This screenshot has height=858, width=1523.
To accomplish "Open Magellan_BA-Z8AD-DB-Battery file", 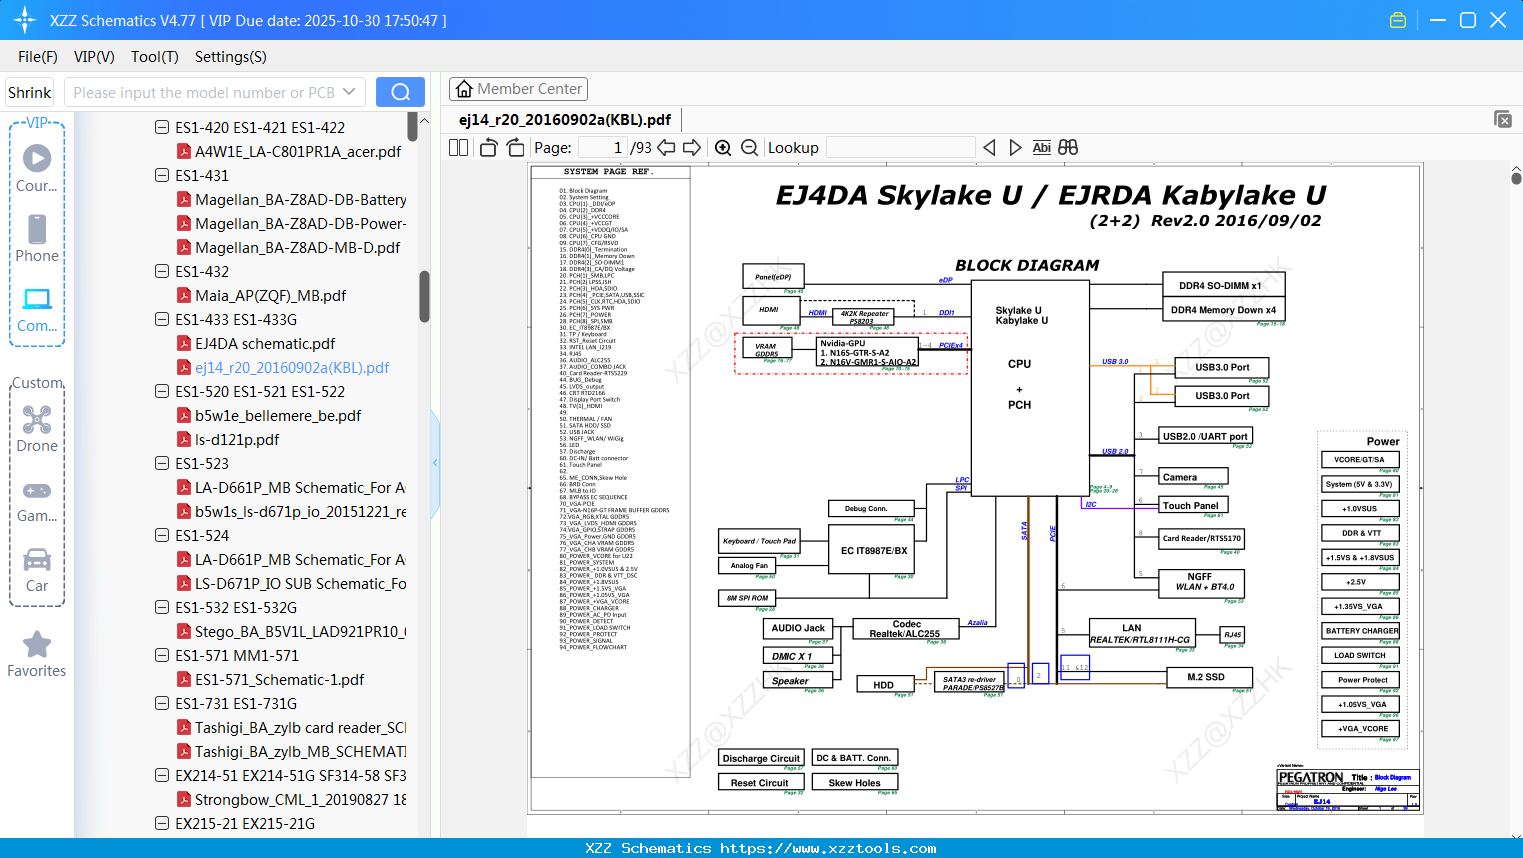I will pos(300,199).
